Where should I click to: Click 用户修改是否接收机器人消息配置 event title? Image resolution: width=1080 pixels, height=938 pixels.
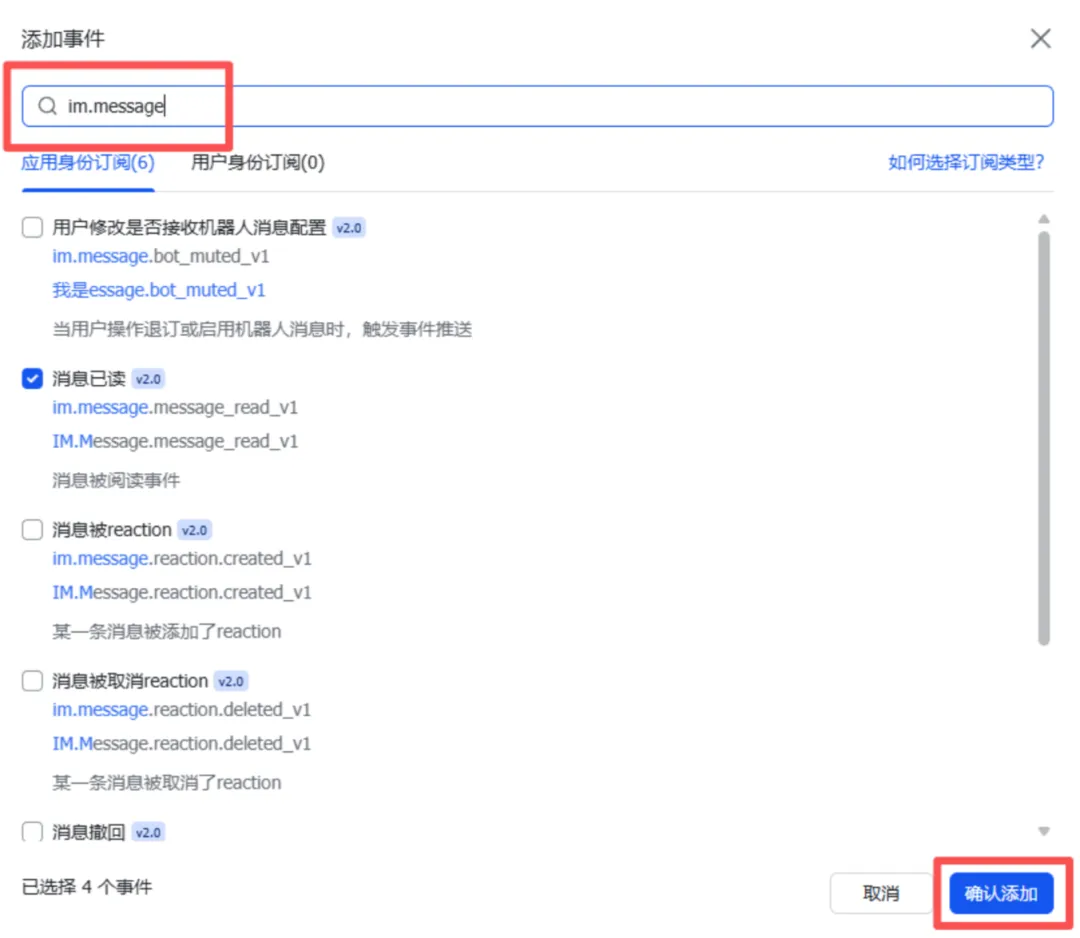[189, 227]
